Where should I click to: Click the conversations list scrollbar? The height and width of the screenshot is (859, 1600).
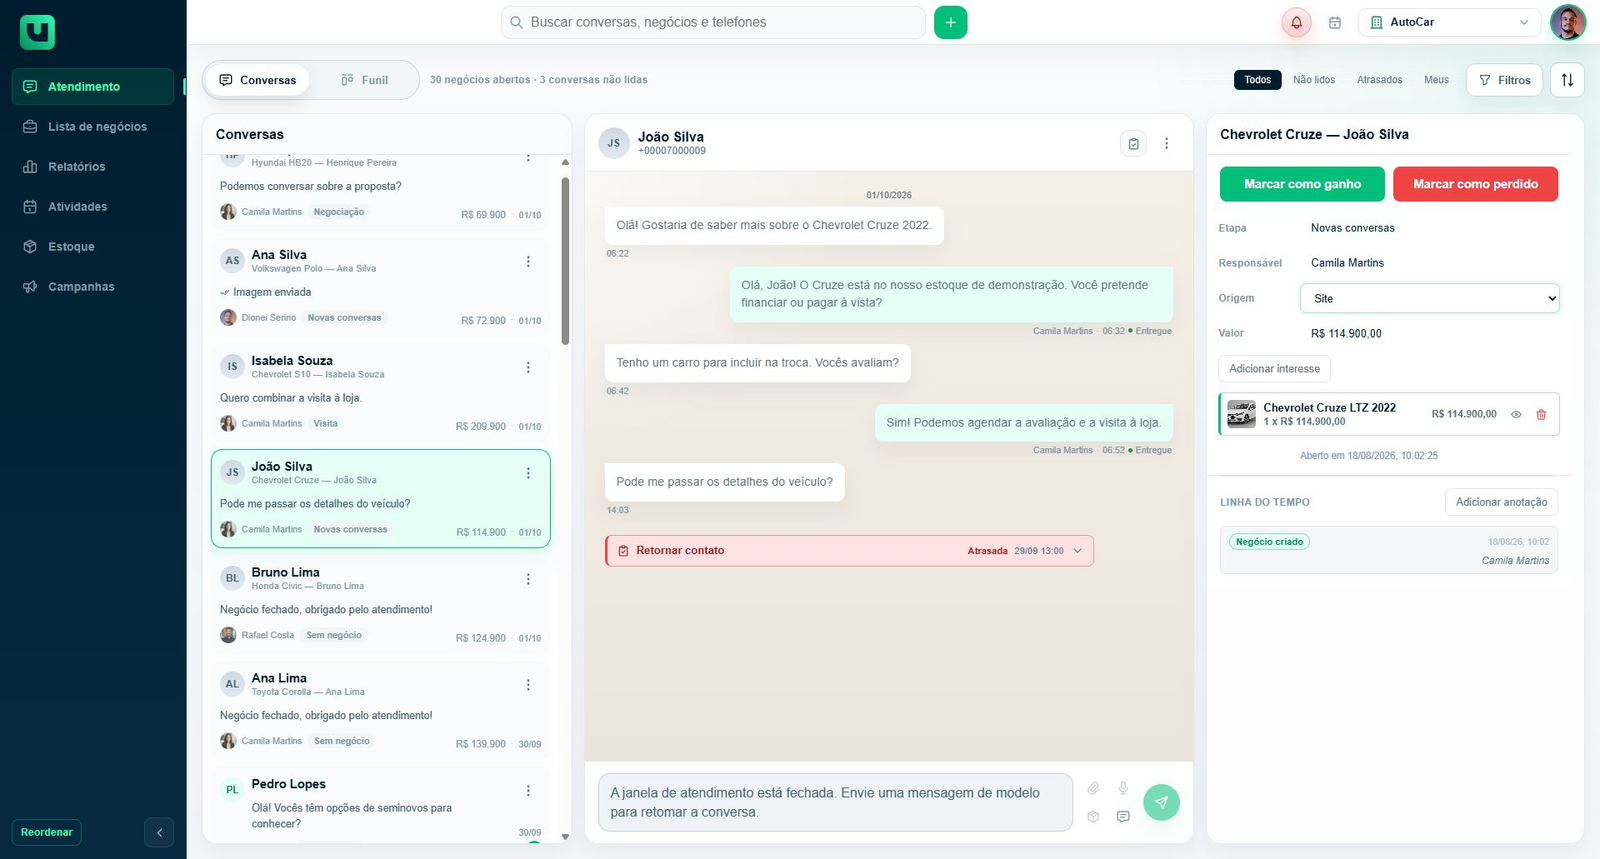click(x=565, y=262)
